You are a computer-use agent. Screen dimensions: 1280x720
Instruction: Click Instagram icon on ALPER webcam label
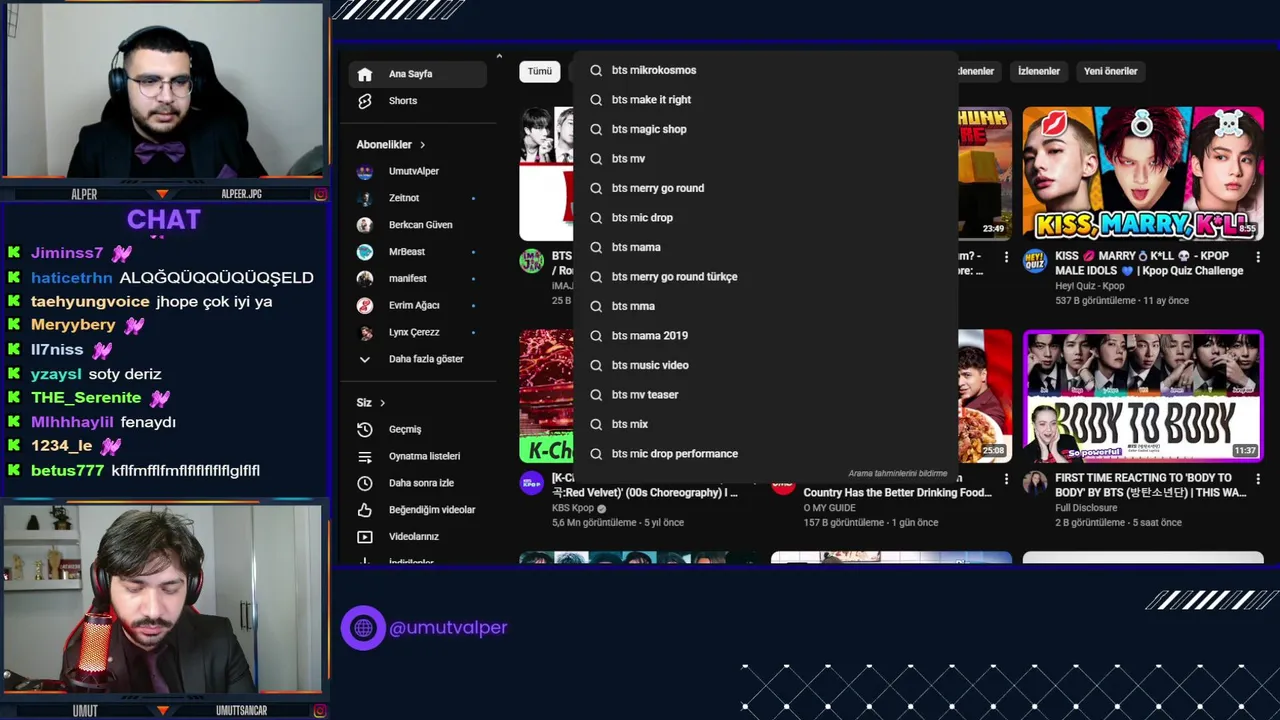pos(320,194)
